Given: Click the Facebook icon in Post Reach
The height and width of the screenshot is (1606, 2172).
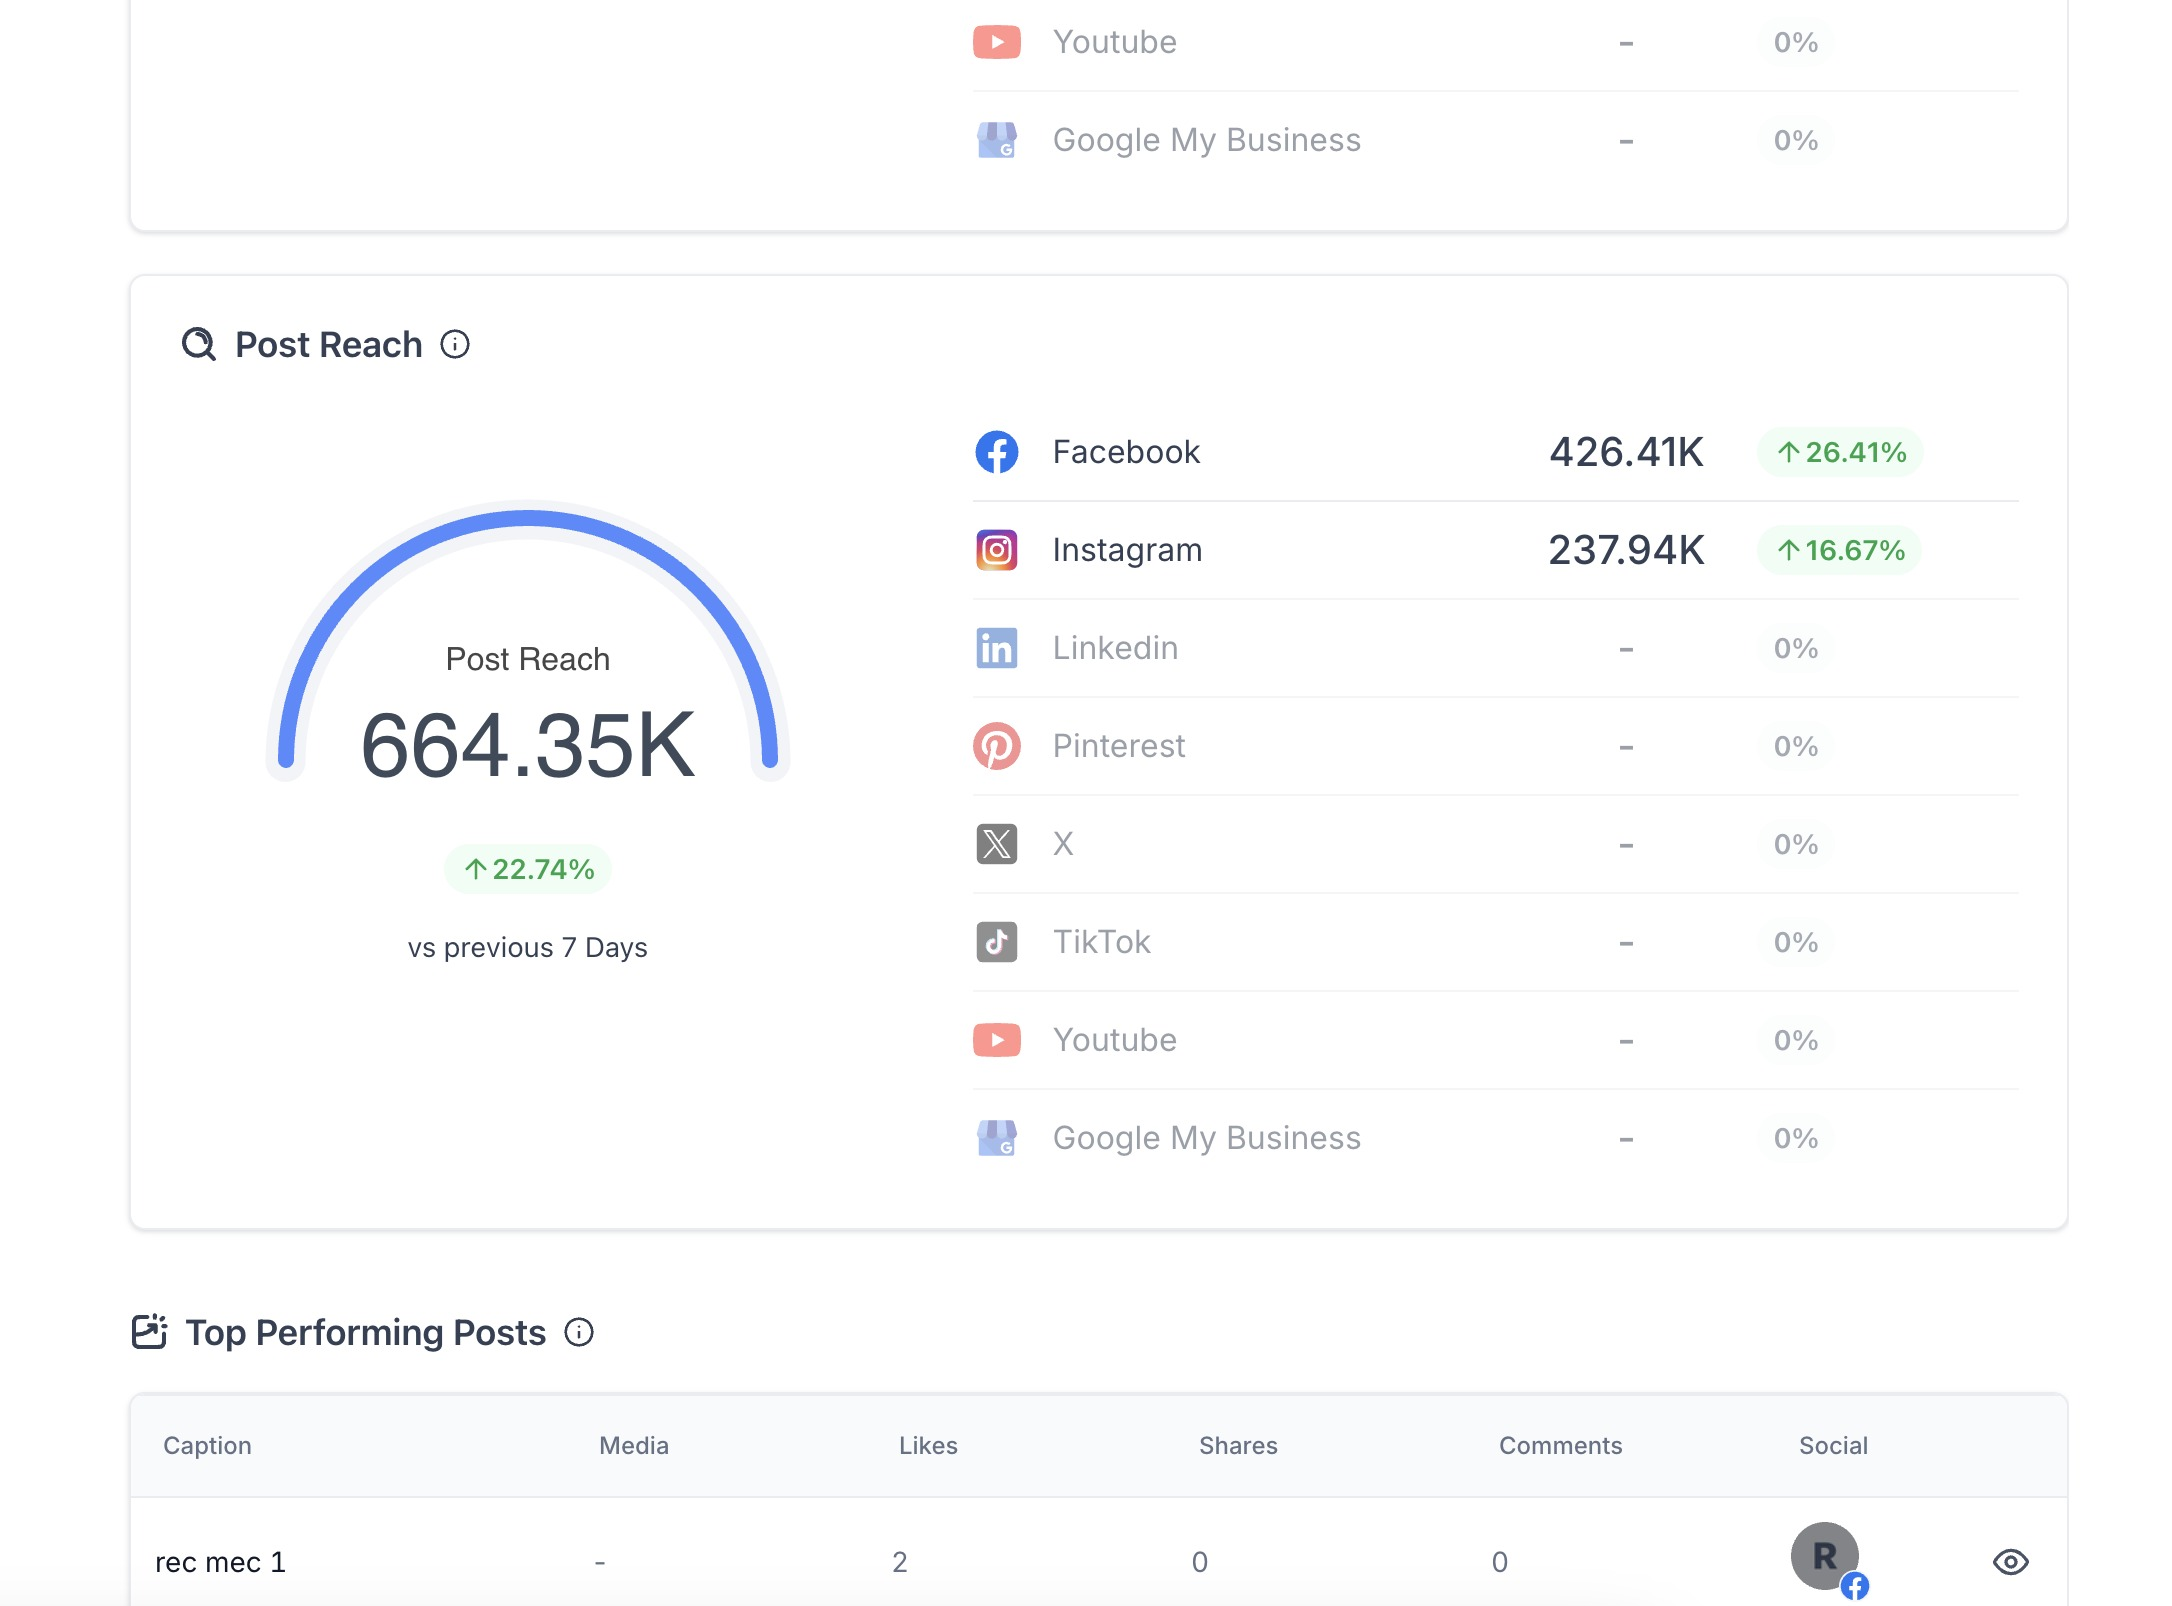Looking at the screenshot, I should 996,452.
